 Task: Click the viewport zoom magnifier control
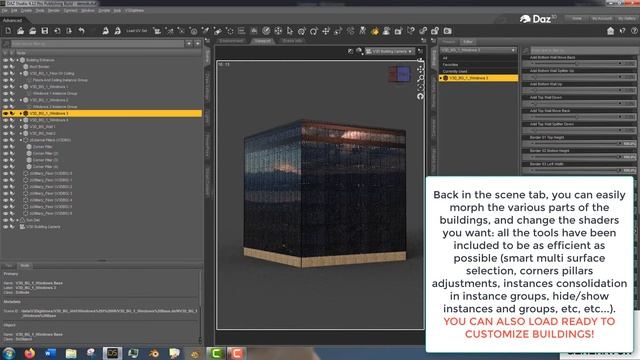coord(420,78)
